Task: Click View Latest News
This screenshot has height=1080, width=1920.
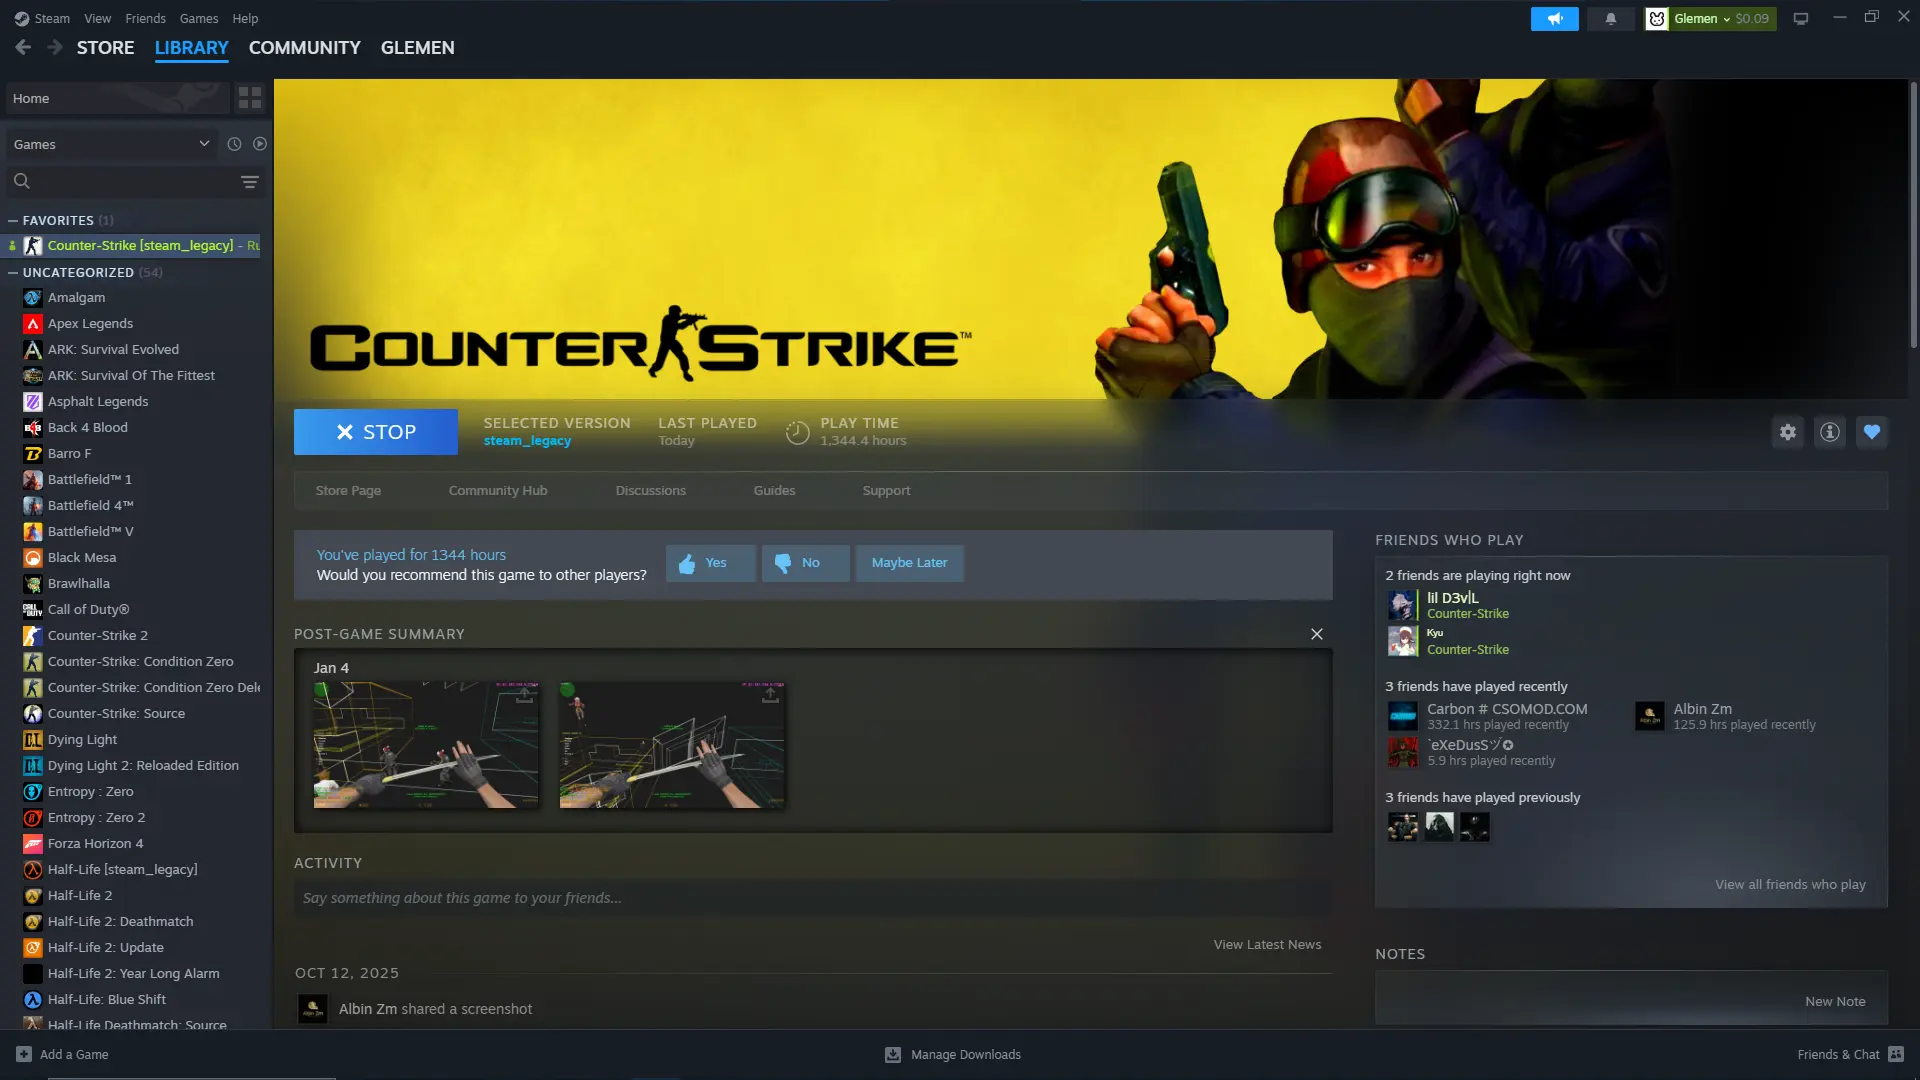Action: [1267, 944]
